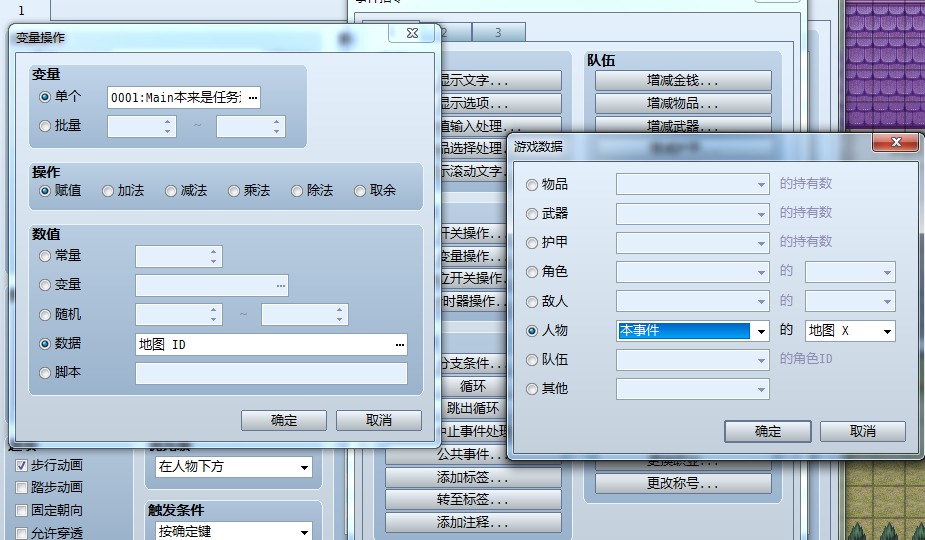Click the 0001:Main variable field
This screenshot has width=925, height=540.
coord(183,98)
